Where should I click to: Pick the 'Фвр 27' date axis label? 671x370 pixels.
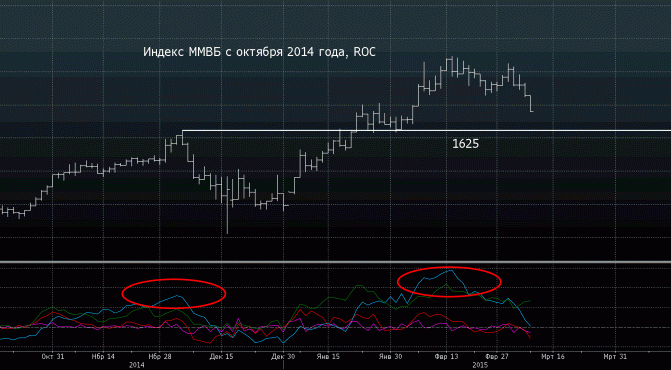click(x=497, y=356)
